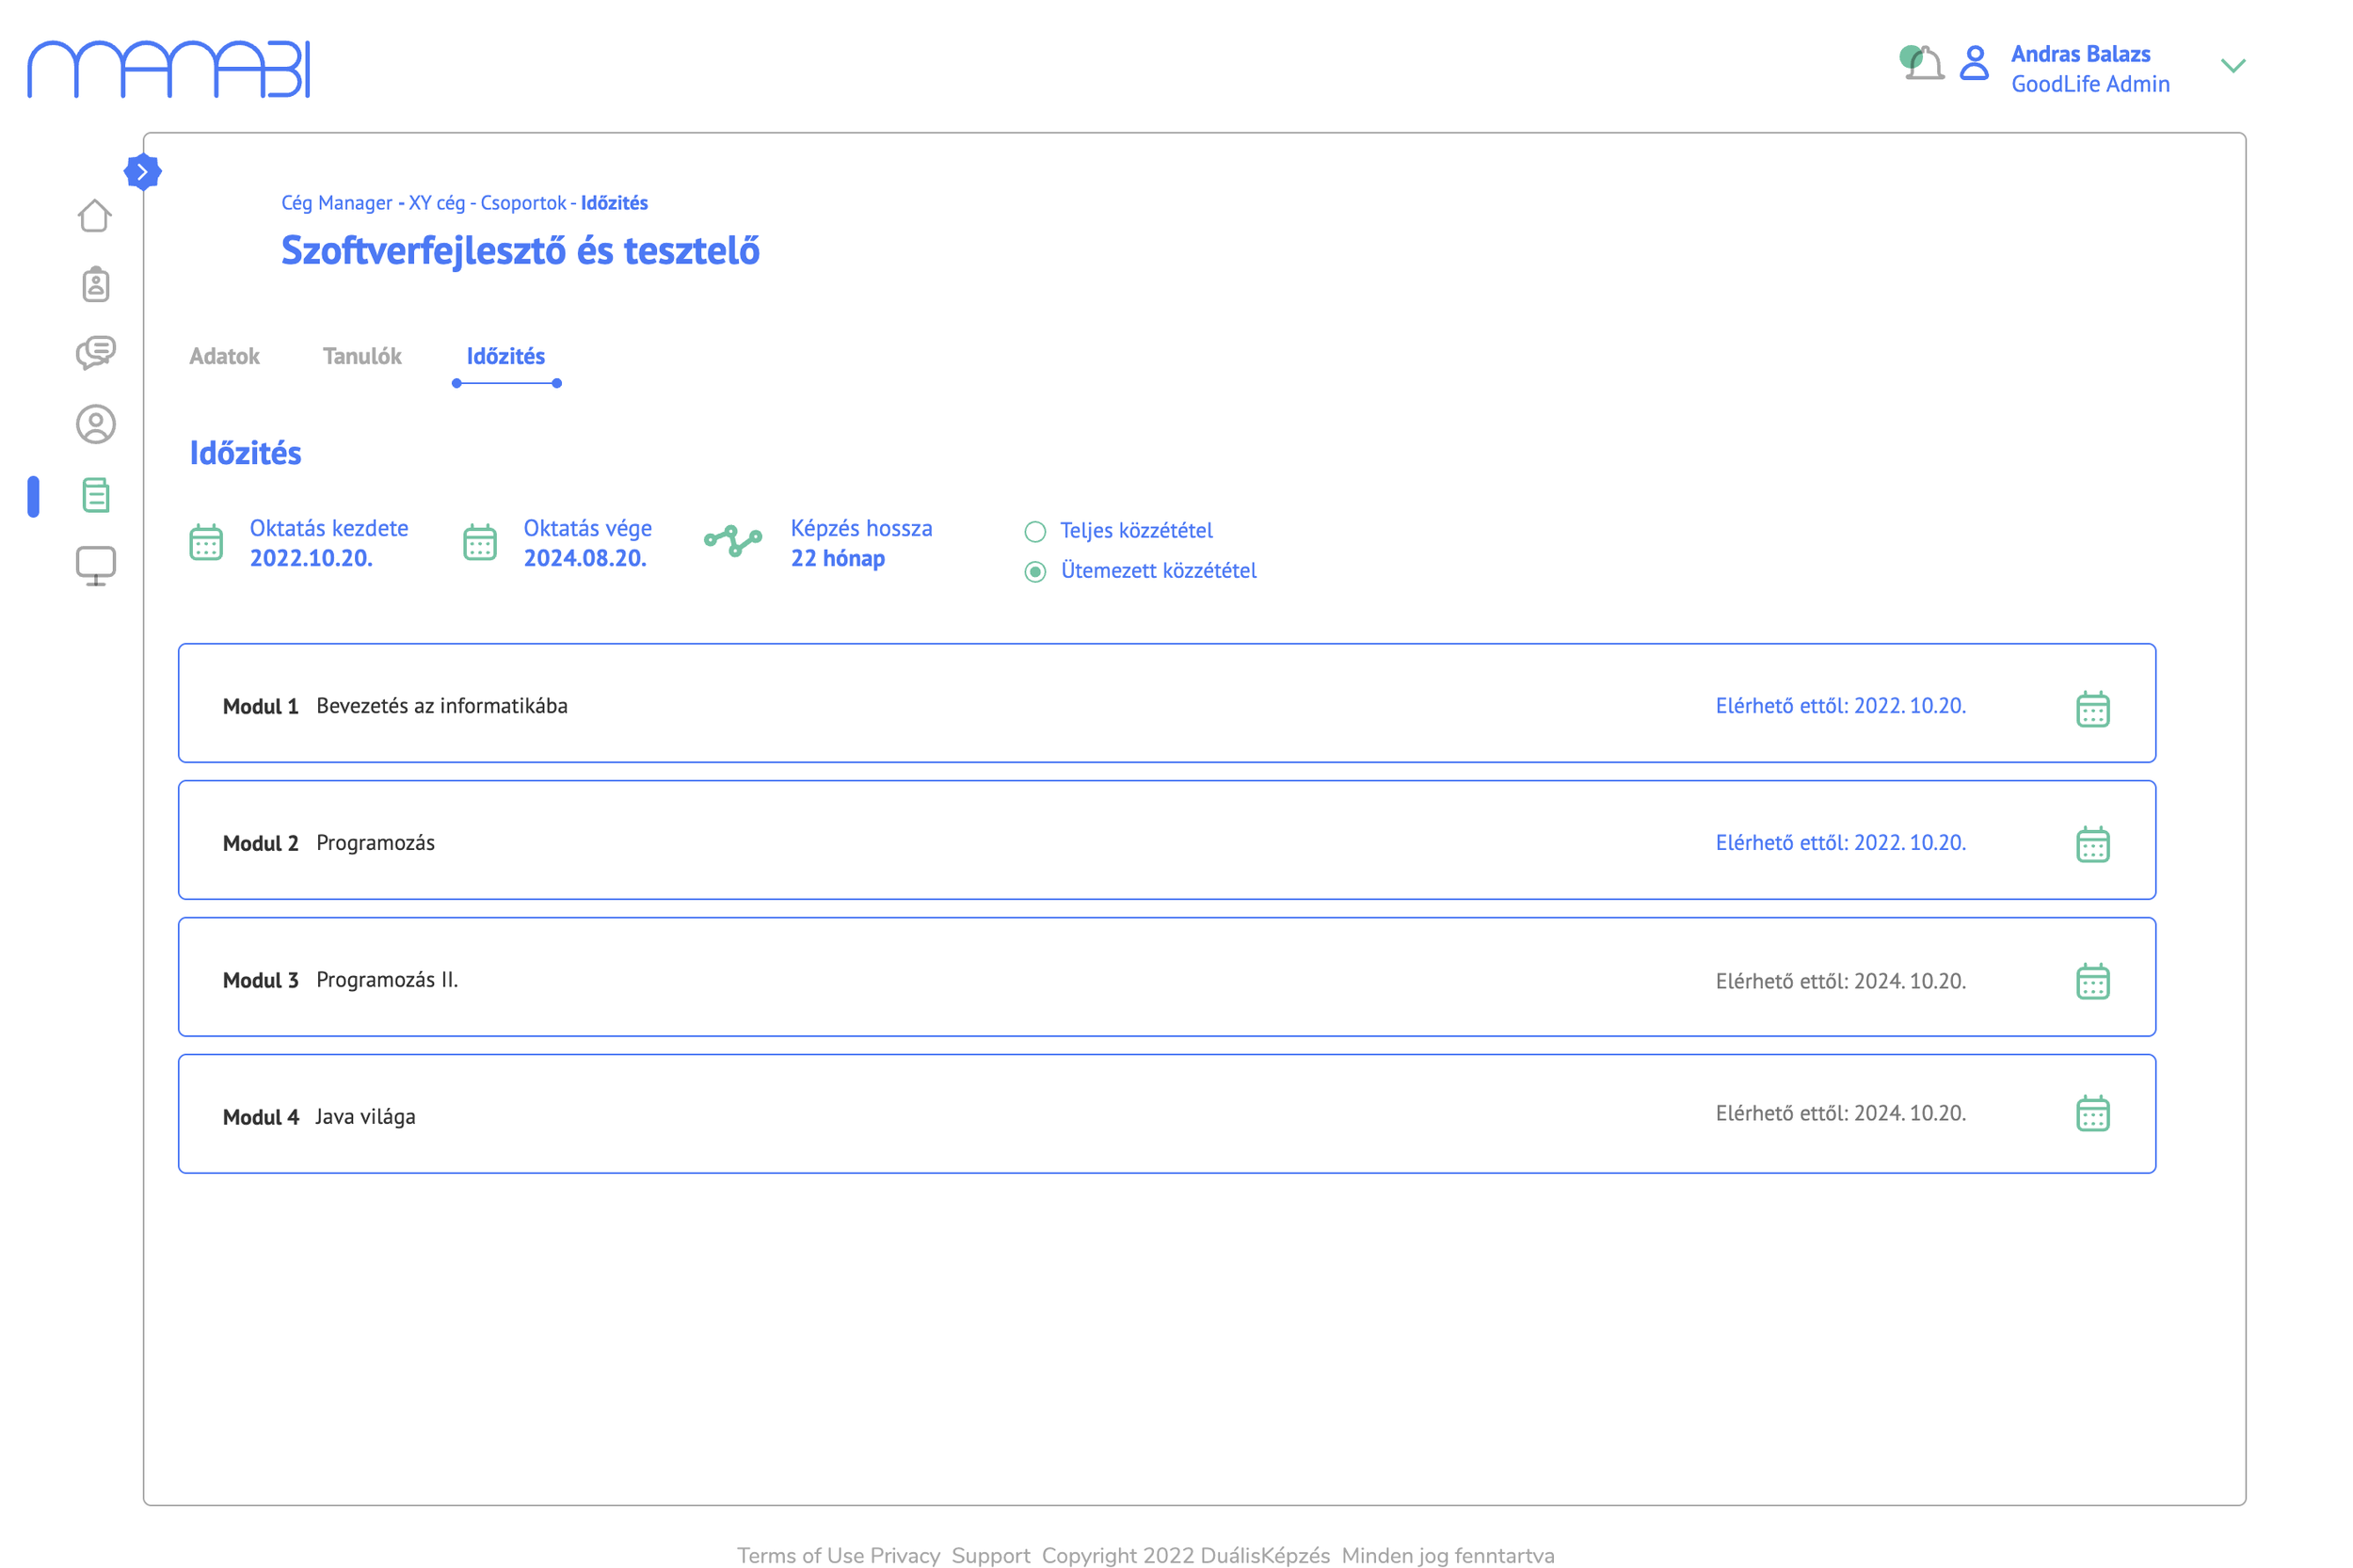Open the home icon in sidebar

pos(94,215)
